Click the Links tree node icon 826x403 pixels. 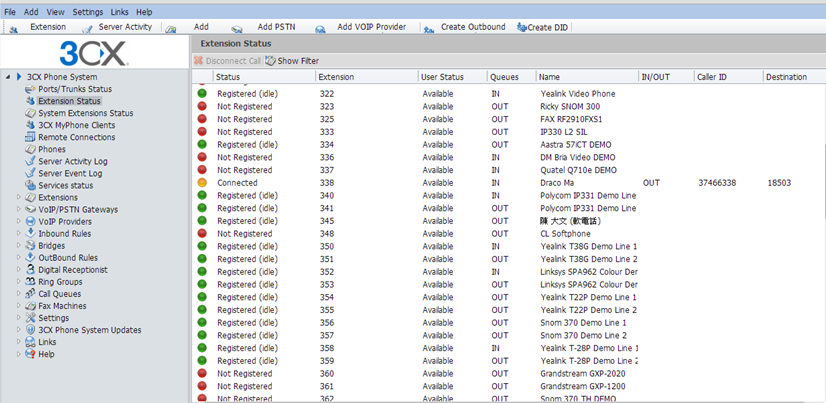(30, 342)
